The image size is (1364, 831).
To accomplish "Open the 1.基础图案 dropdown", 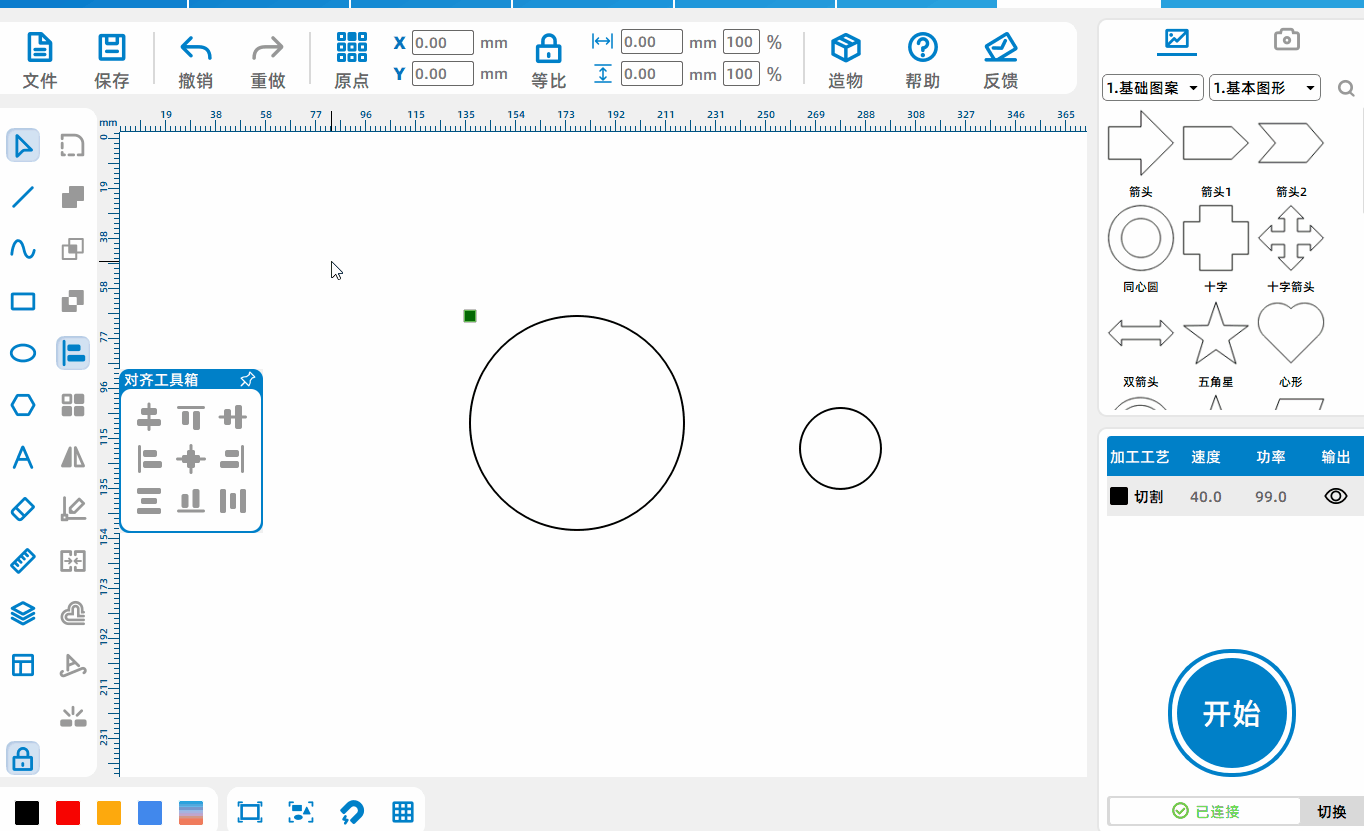I will [1153, 88].
